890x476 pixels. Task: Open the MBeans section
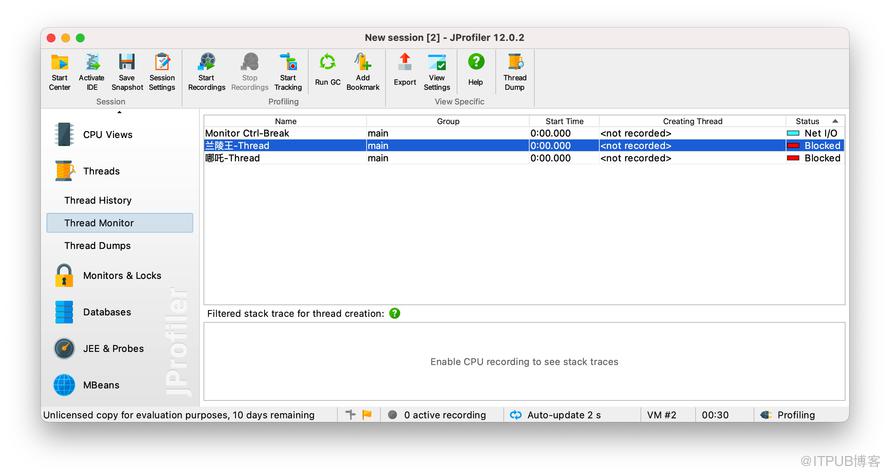(86, 385)
